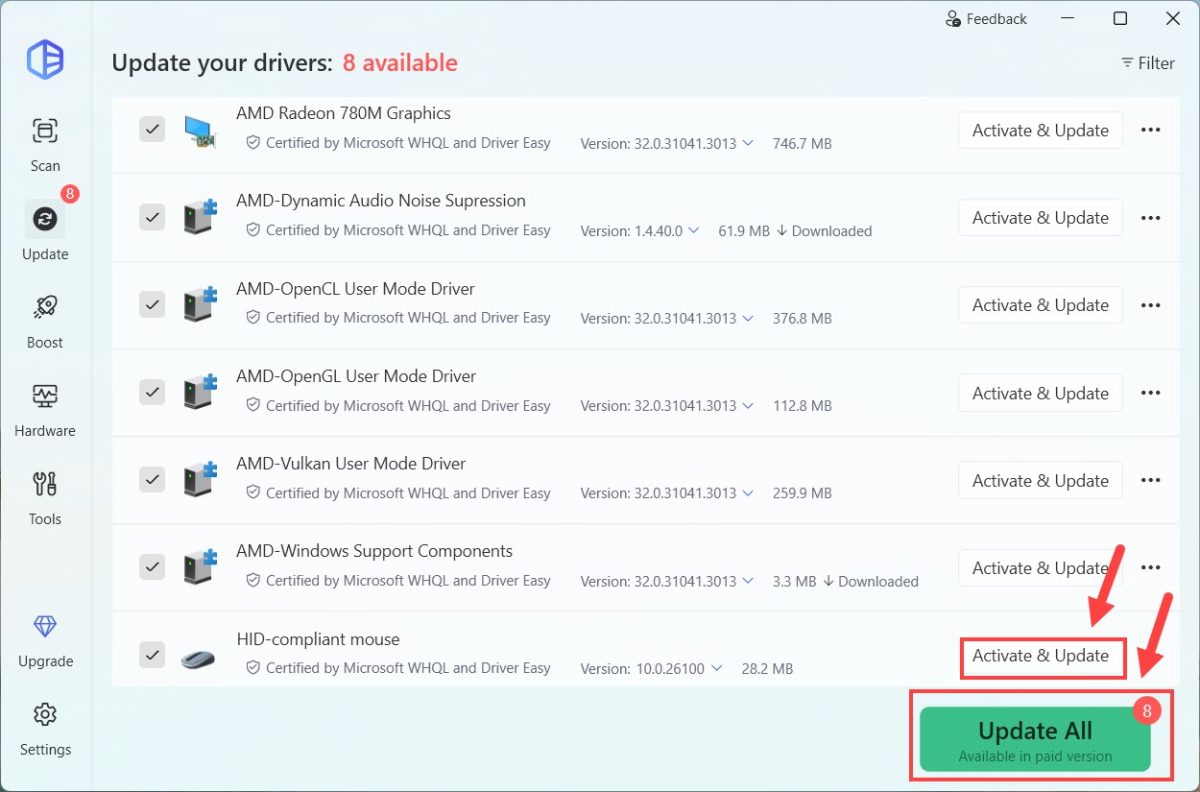Click the '61.9 MB' Downloaded status for Audio Noise Supression

[795, 231]
